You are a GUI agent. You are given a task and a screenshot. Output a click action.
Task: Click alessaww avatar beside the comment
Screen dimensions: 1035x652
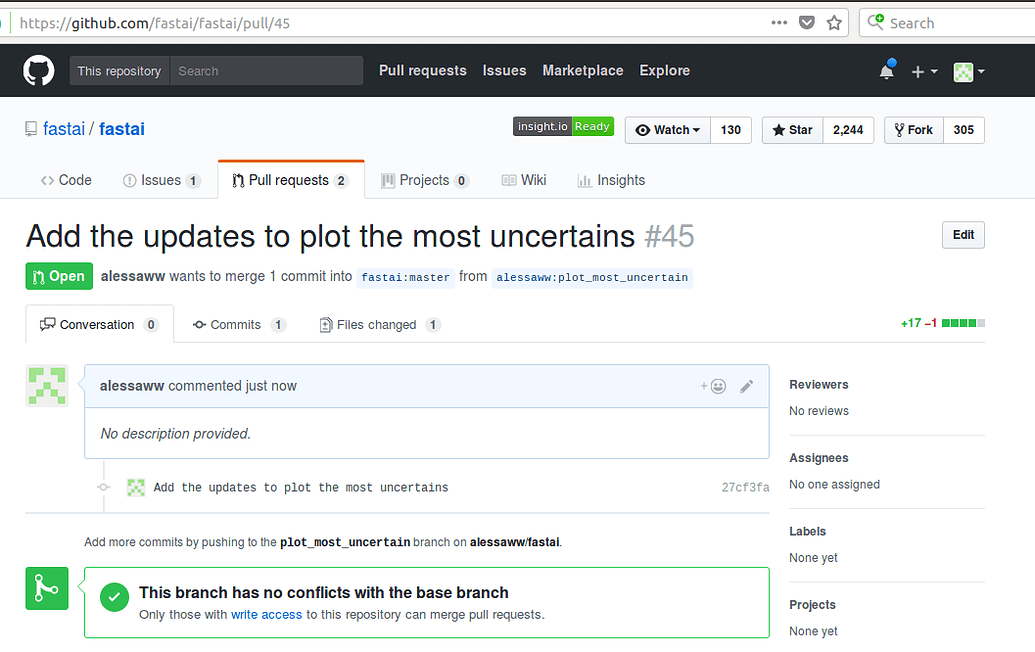pyautogui.click(x=47, y=386)
